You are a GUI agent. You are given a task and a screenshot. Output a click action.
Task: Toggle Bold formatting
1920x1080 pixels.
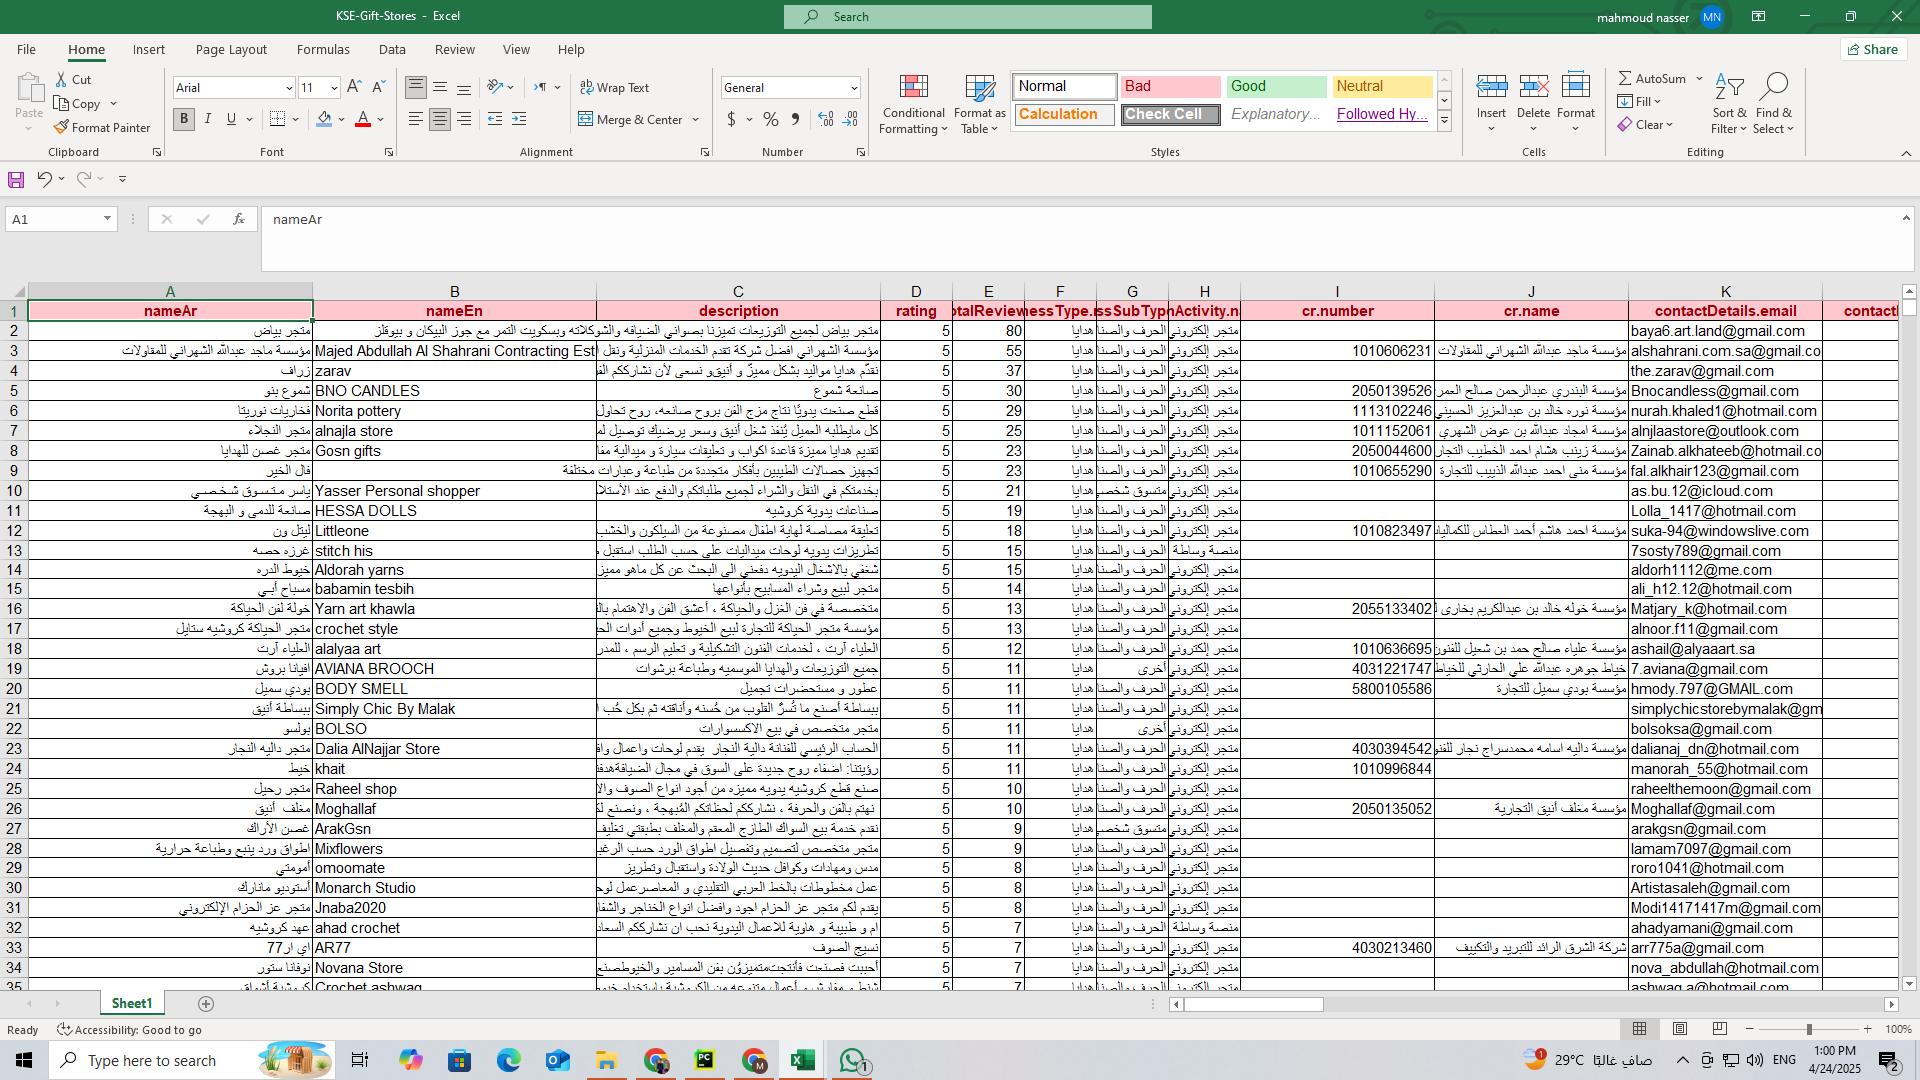pyautogui.click(x=184, y=120)
